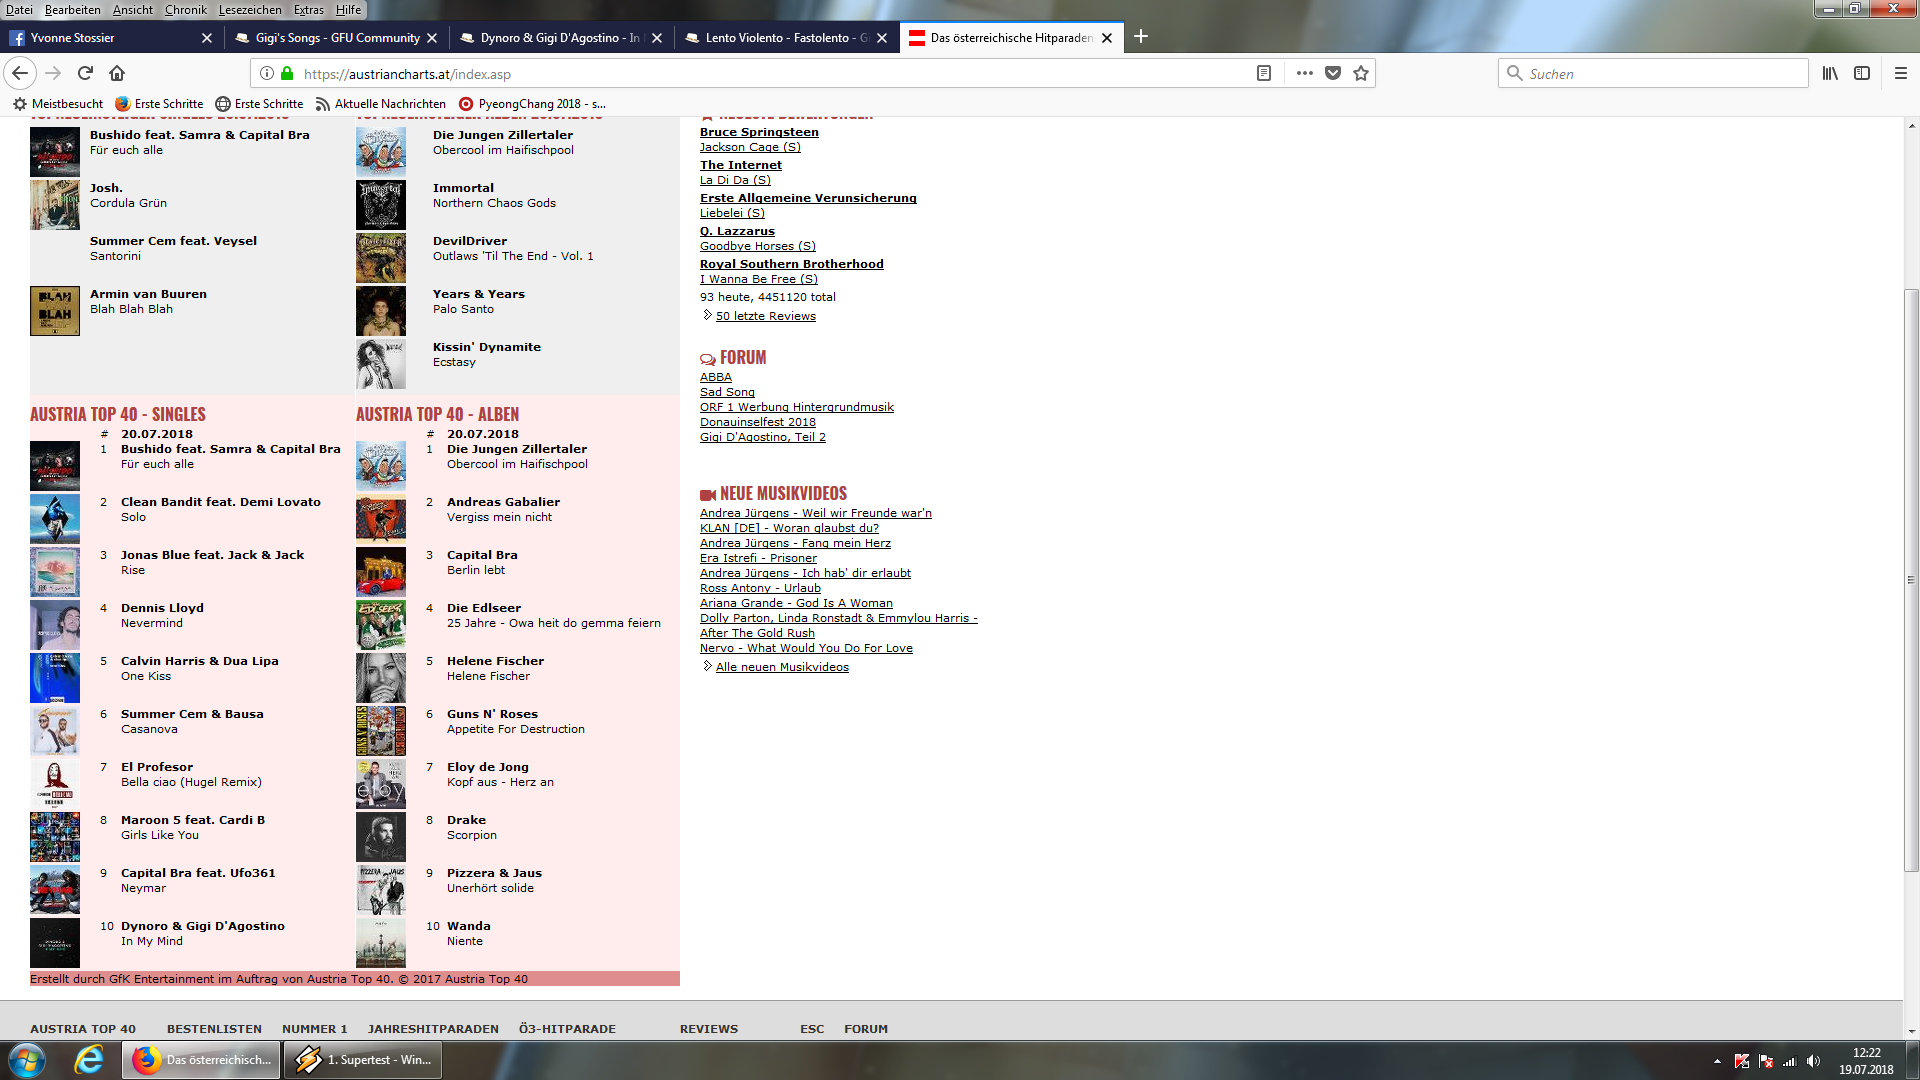Click the browser Forward arrow button
1920x1080 pixels.
(x=53, y=73)
